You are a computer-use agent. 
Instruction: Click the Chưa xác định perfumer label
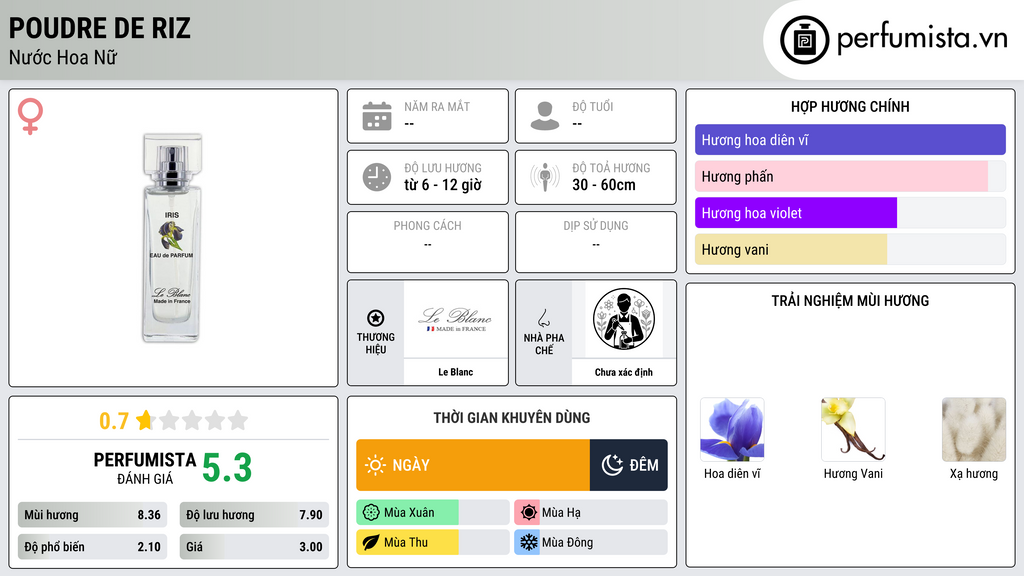click(x=623, y=372)
